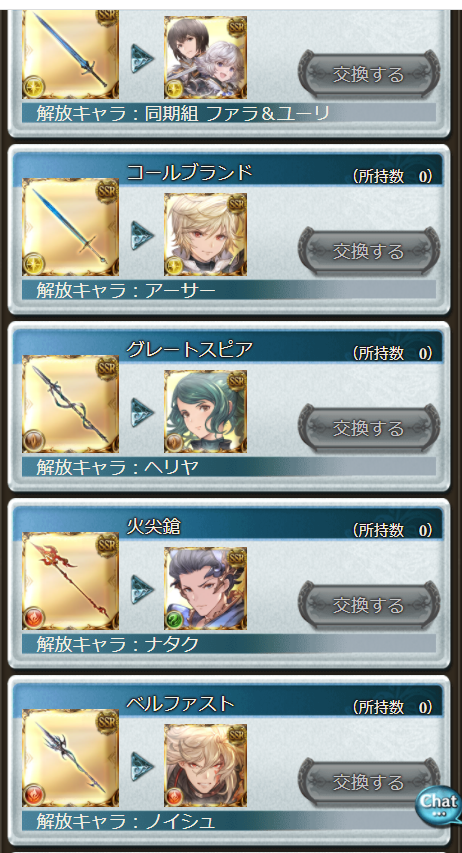Screen dimensions: 462x853
Task: Click 交換する button for ベルファスト
Action: pos(369,782)
